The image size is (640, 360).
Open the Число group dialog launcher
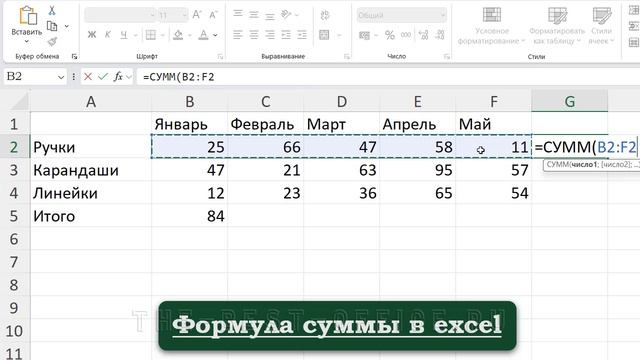447,56
